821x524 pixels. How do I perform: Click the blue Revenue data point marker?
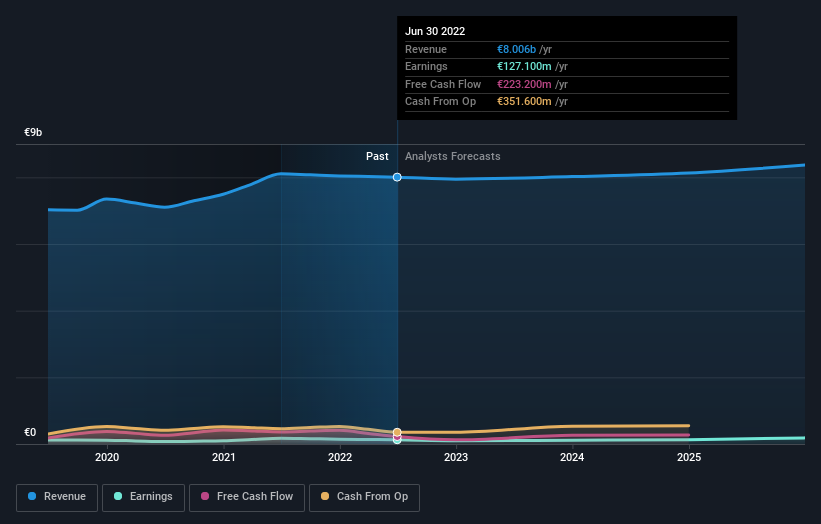click(397, 177)
